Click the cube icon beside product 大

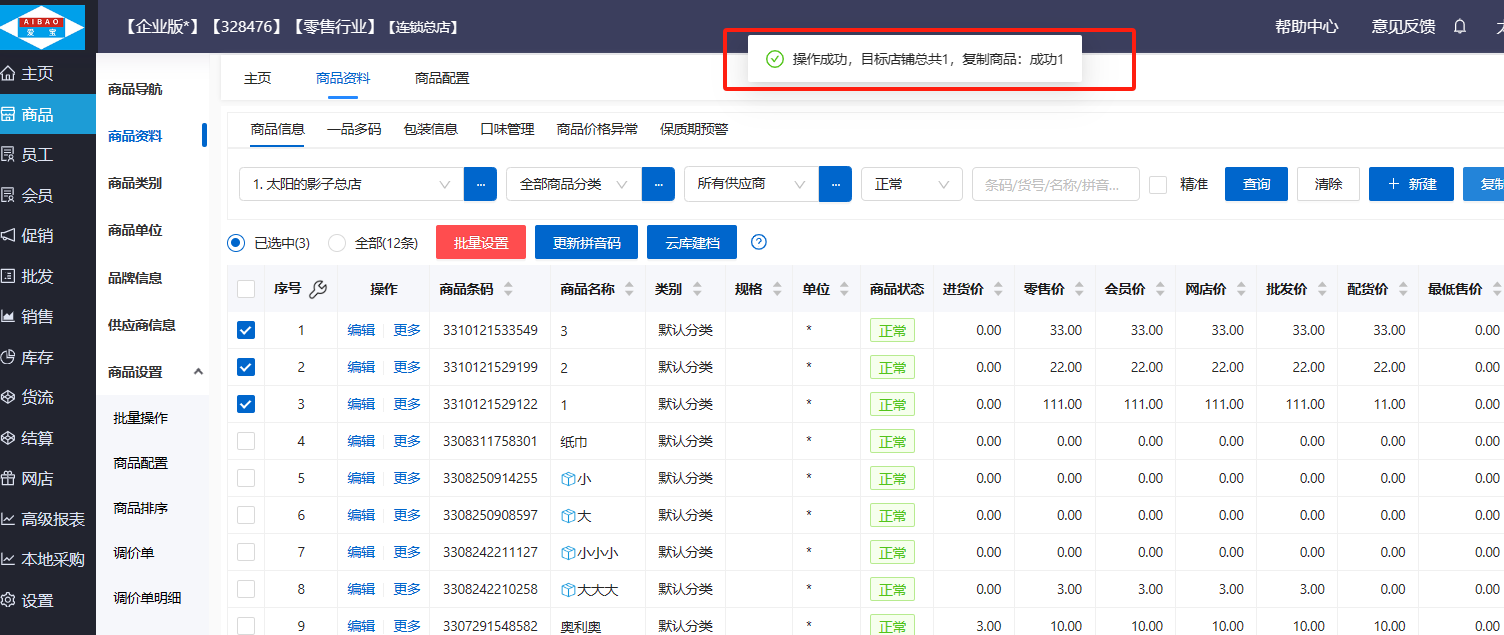569,516
